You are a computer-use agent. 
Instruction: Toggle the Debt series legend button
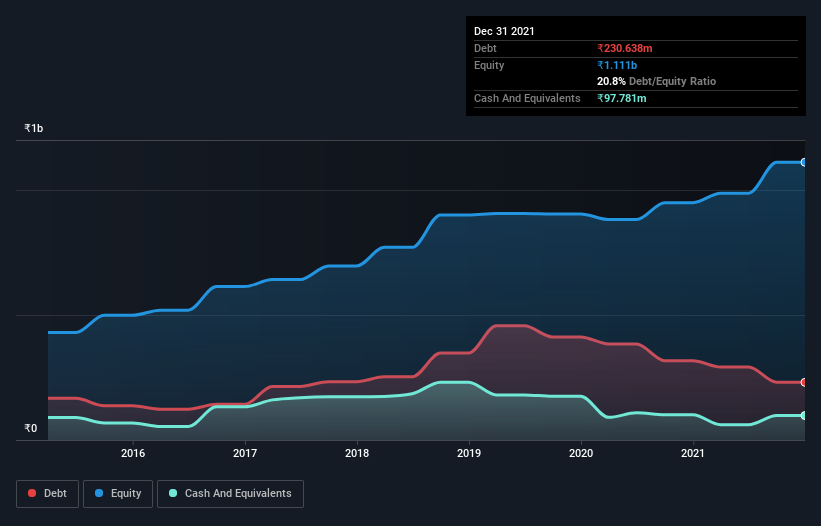point(47,494)
